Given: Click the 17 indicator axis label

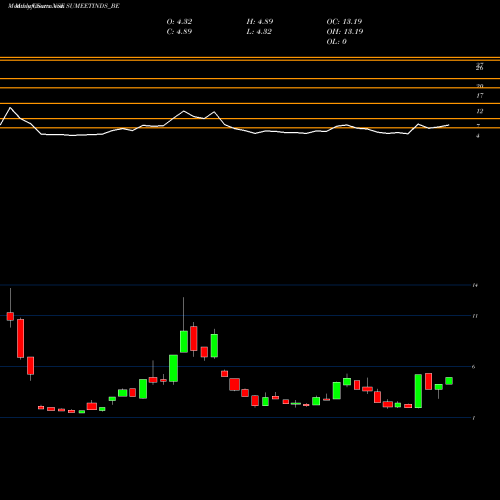Looking at the screenshot, I should (x=480, y=96).
